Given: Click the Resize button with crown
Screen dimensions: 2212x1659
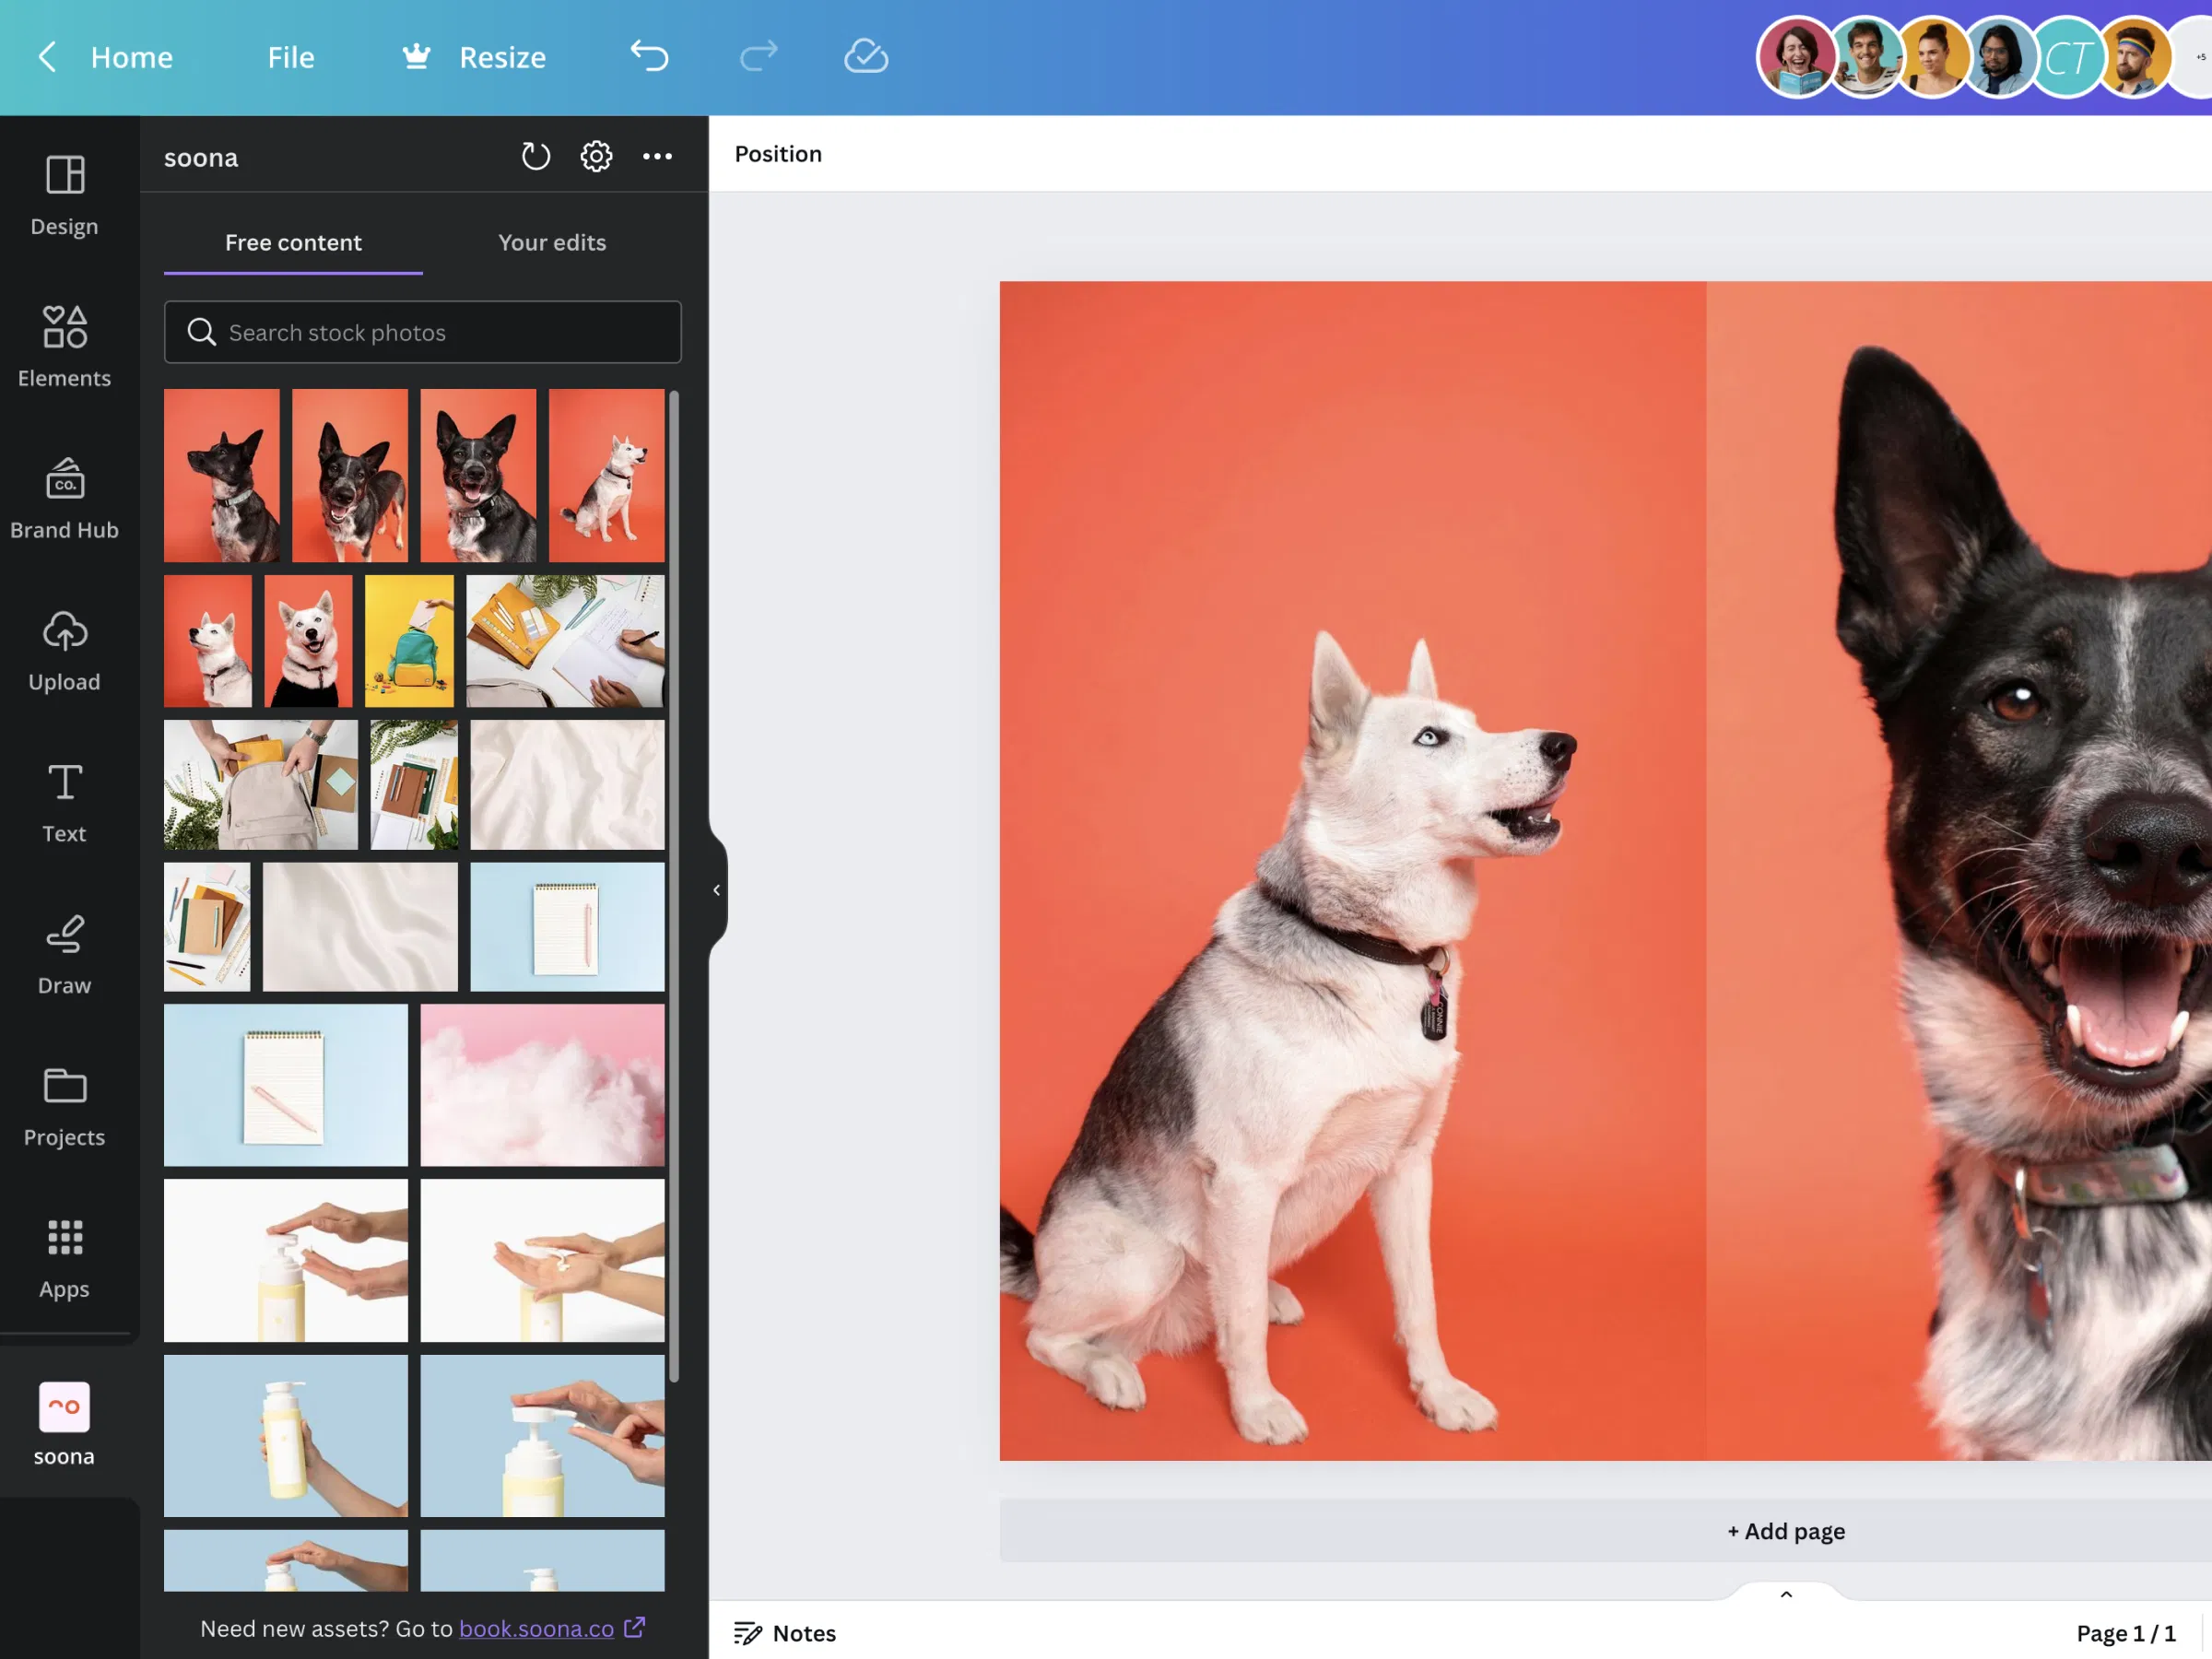Looking at the screenshot, I should pyautogui.click(x=473, y=57).
